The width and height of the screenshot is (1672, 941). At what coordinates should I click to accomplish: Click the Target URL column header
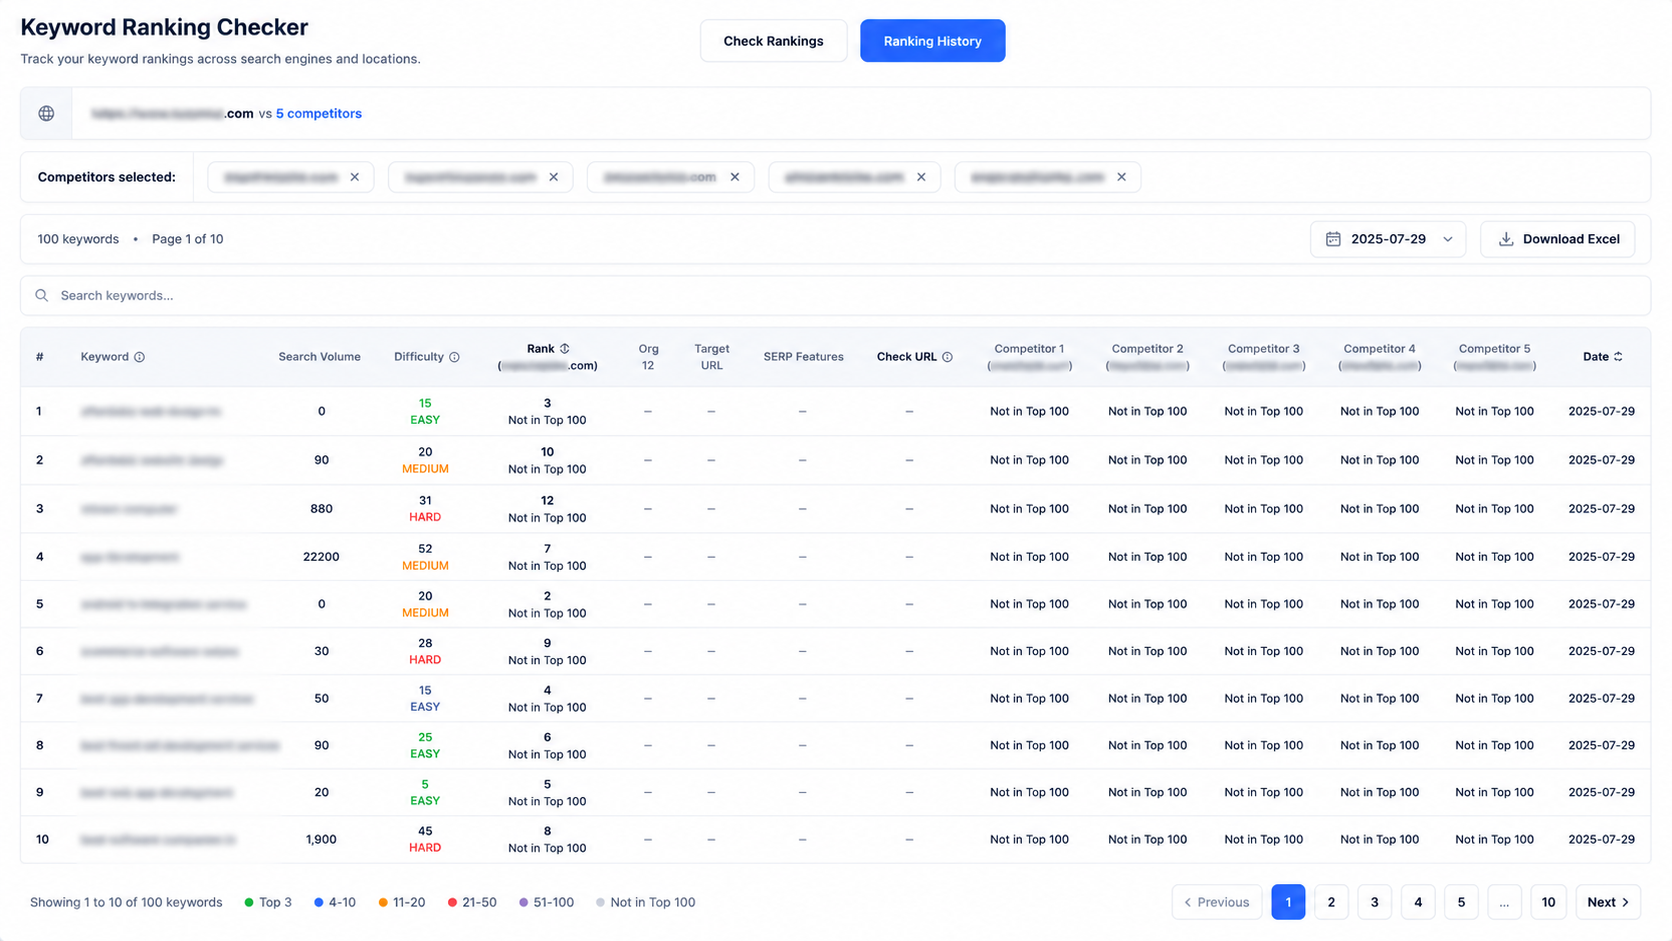coord(712,357)
